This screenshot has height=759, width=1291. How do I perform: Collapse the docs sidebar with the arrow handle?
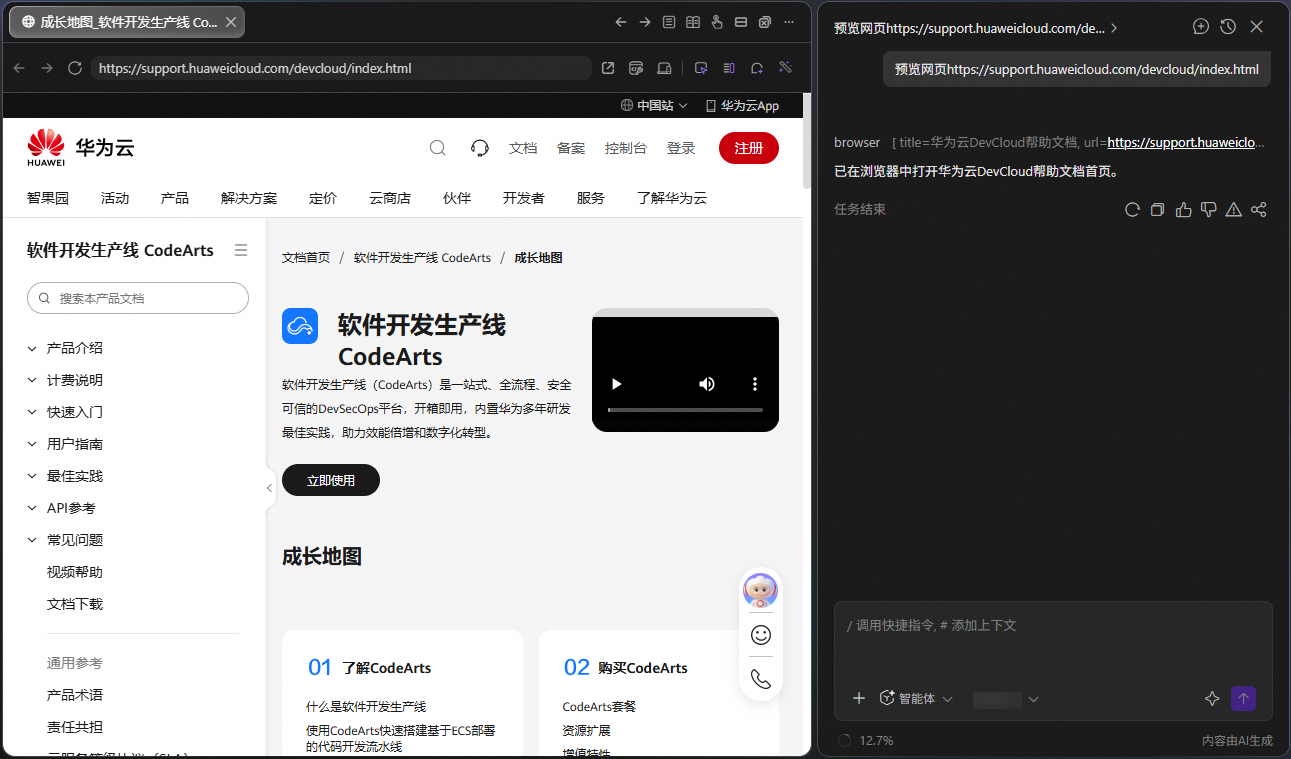(269, 488)
